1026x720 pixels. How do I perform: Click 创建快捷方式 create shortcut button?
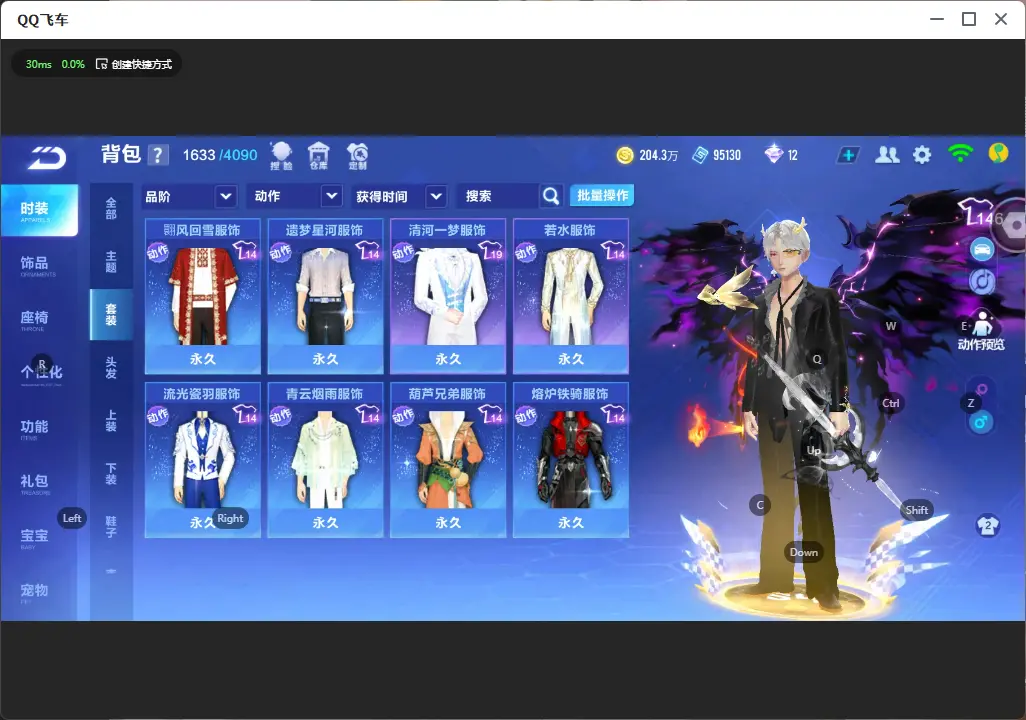(x=135, y=64)
